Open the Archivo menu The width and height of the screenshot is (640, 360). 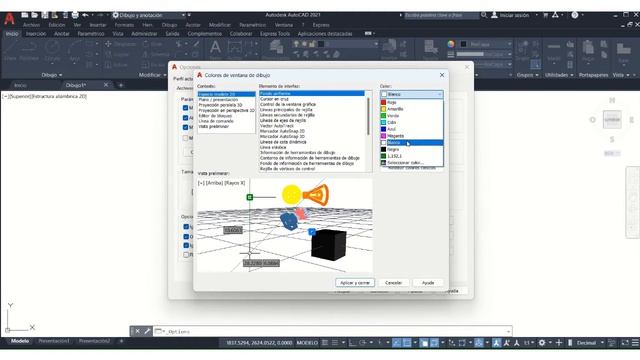(x=31, y=25)
